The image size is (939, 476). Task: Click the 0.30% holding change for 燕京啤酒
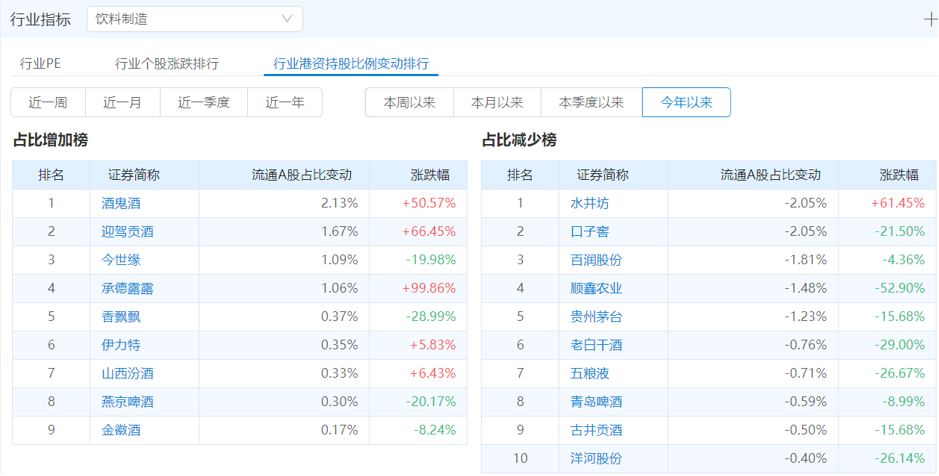point(340,402)
